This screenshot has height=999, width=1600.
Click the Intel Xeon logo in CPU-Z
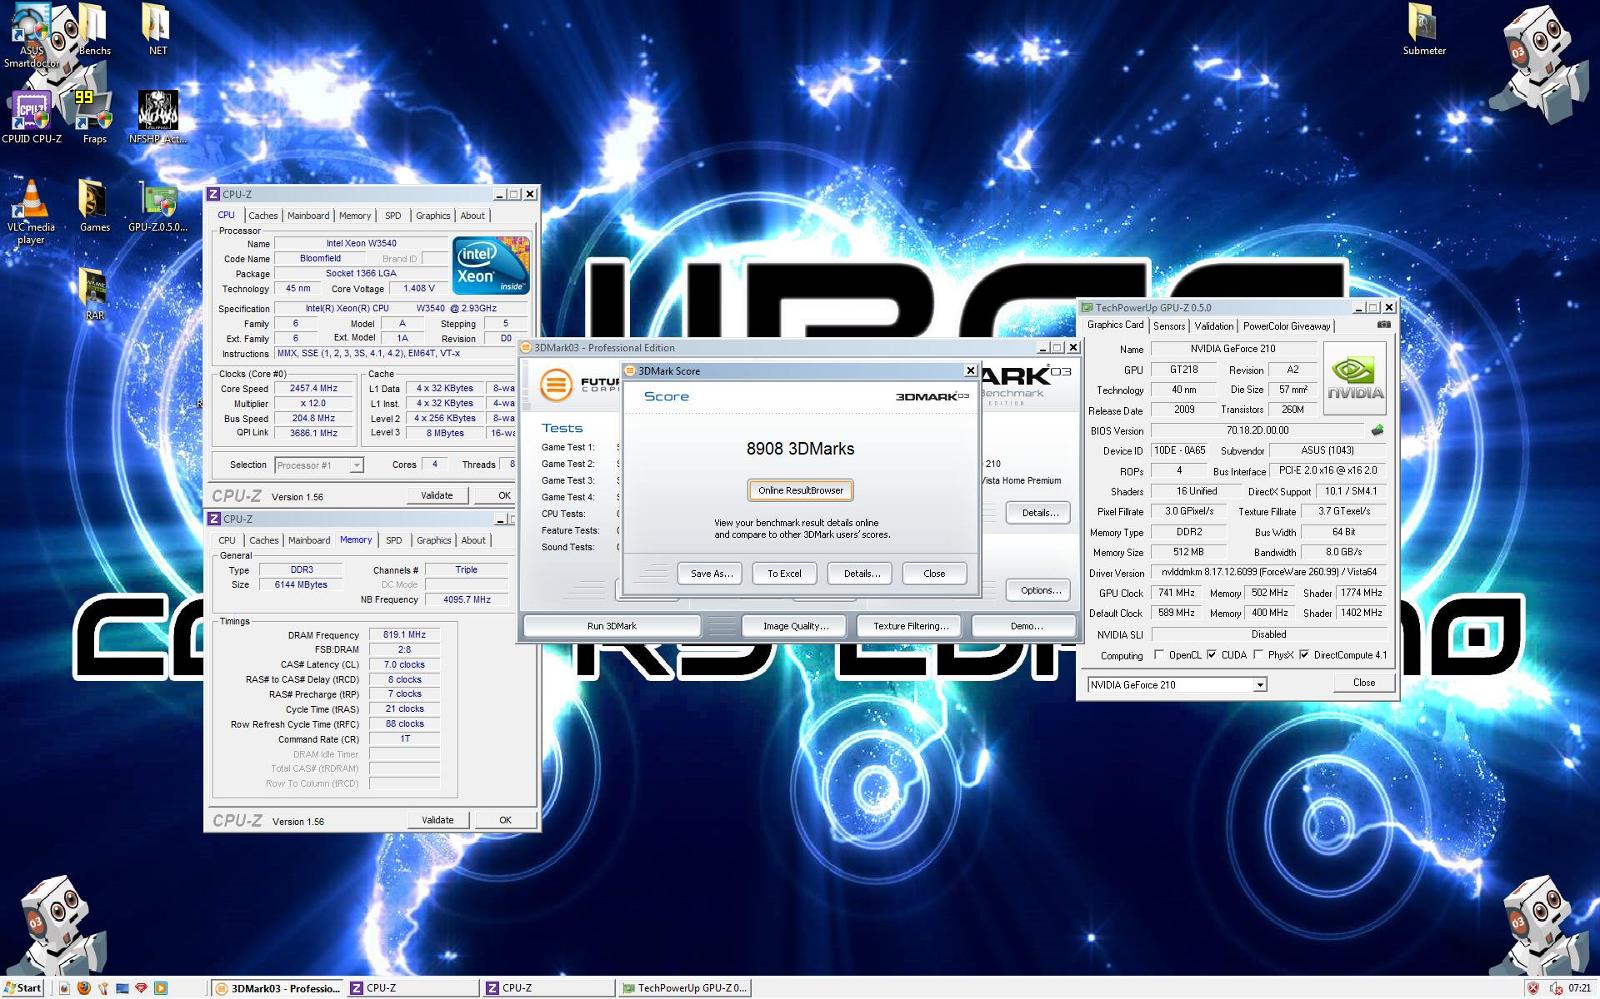click(490, 265)
